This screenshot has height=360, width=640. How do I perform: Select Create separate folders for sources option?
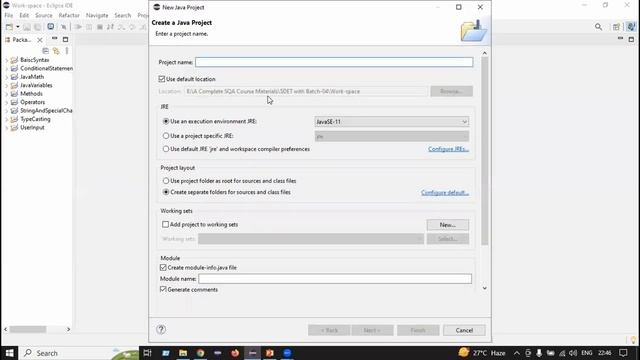coord(166,192)
